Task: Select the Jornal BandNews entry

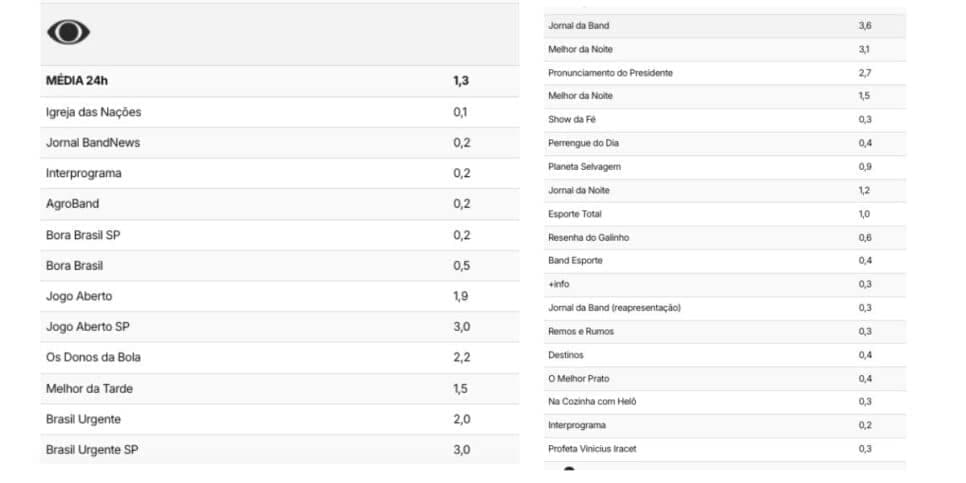Action: coord(280,143)
